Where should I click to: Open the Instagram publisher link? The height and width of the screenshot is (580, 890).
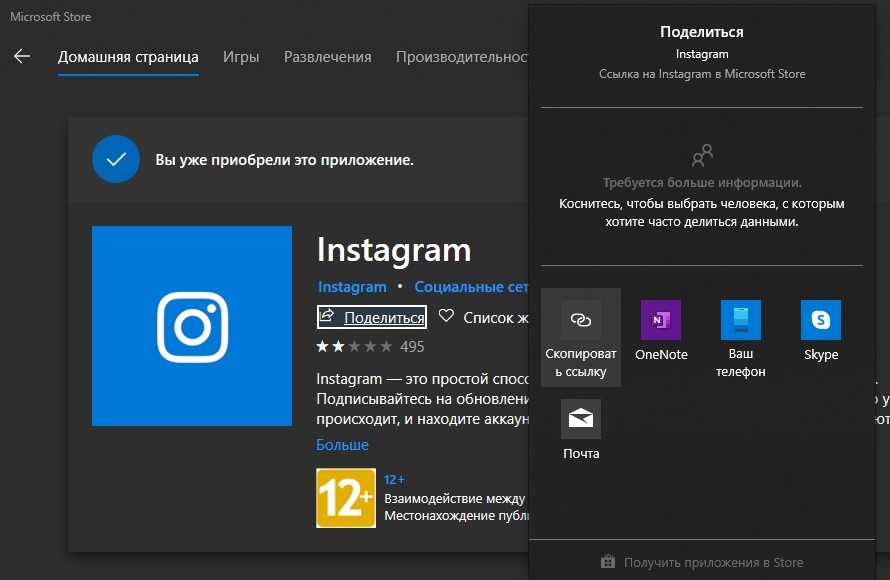pos(352,287)
